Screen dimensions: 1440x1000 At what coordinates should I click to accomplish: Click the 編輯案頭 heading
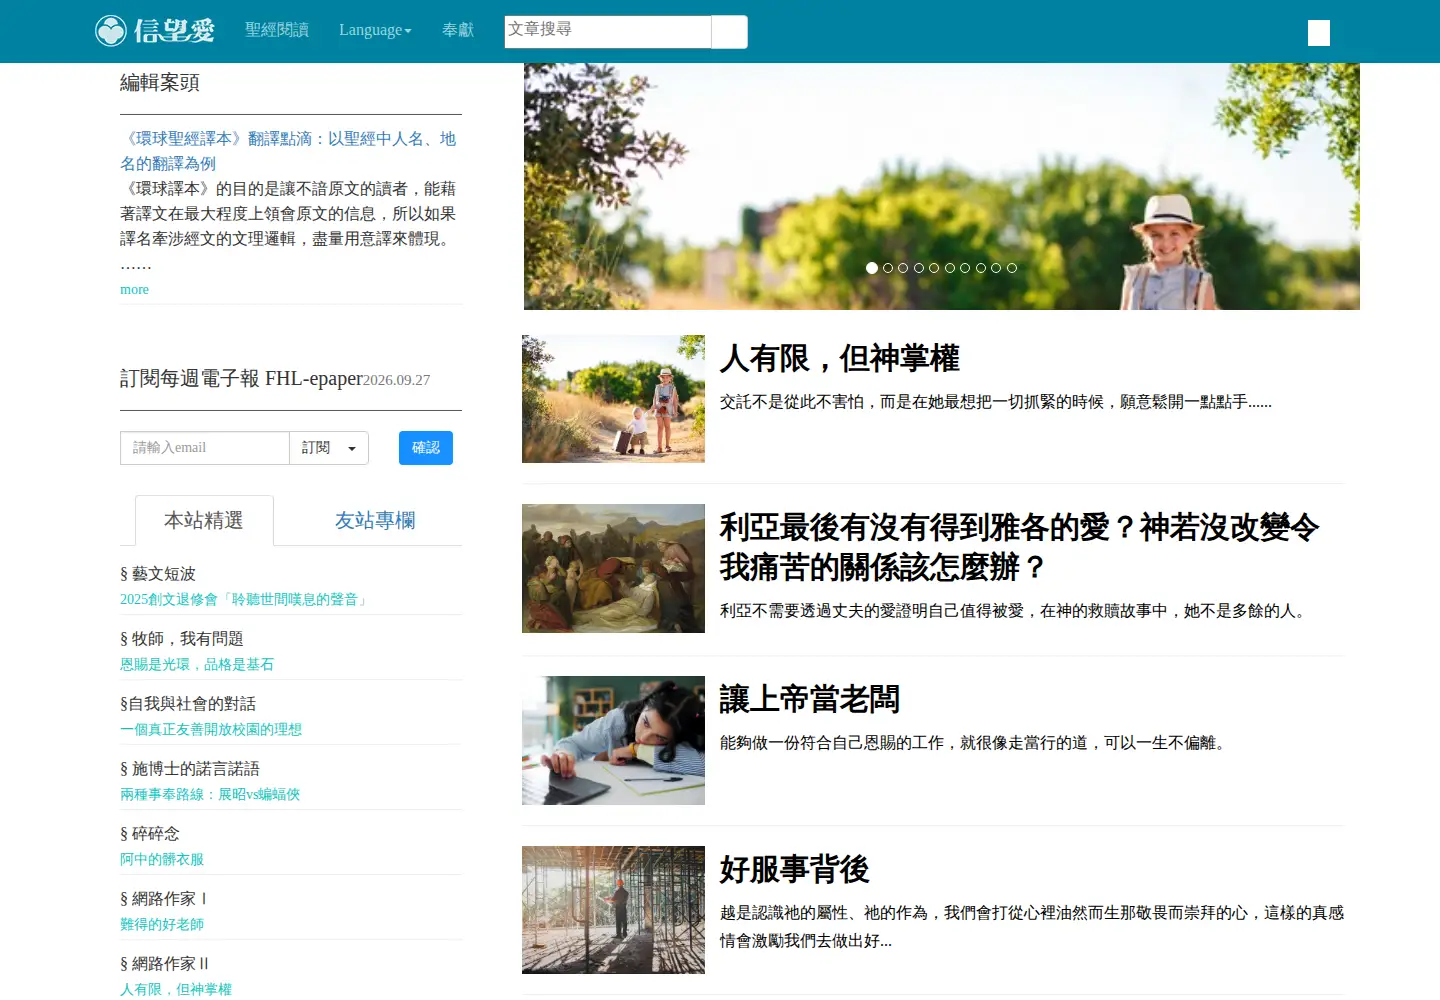[160, 83]
